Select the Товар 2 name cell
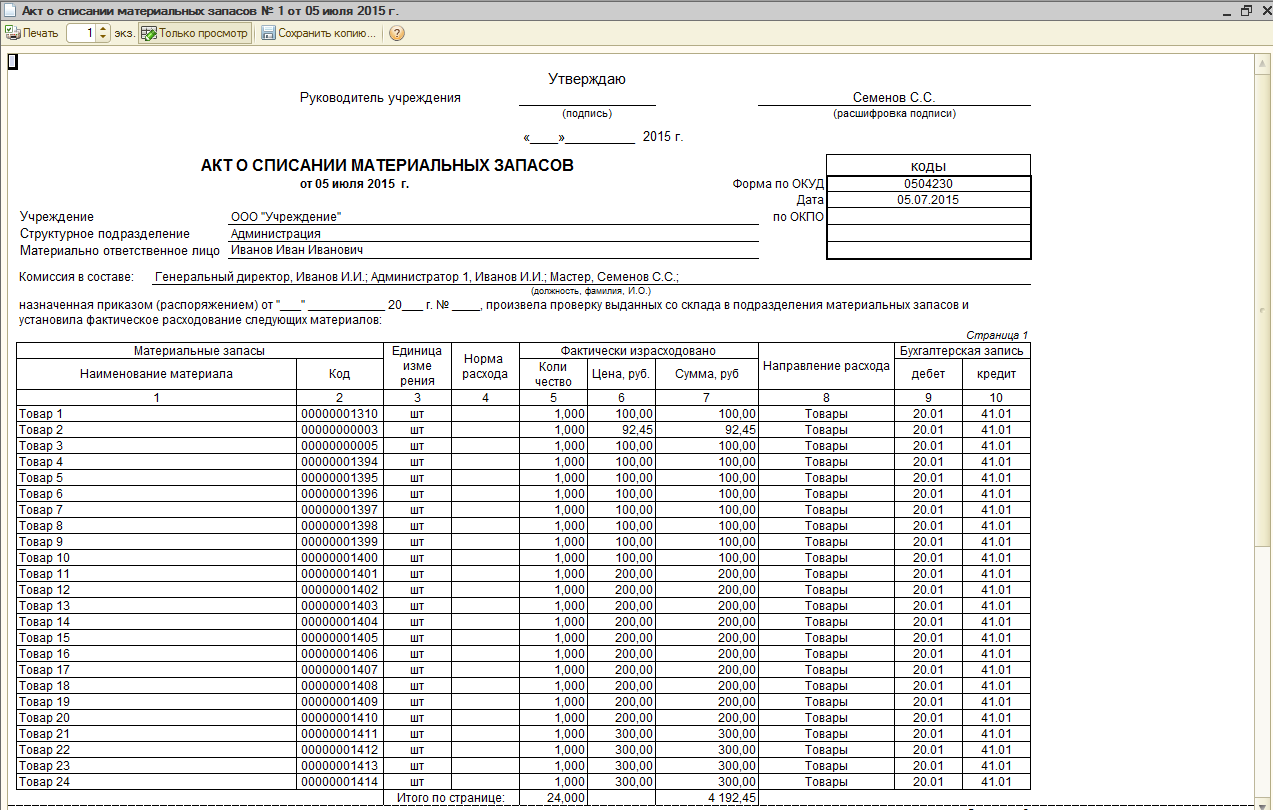This screenshot has width=1273, height=810. (x=157, y=430)
